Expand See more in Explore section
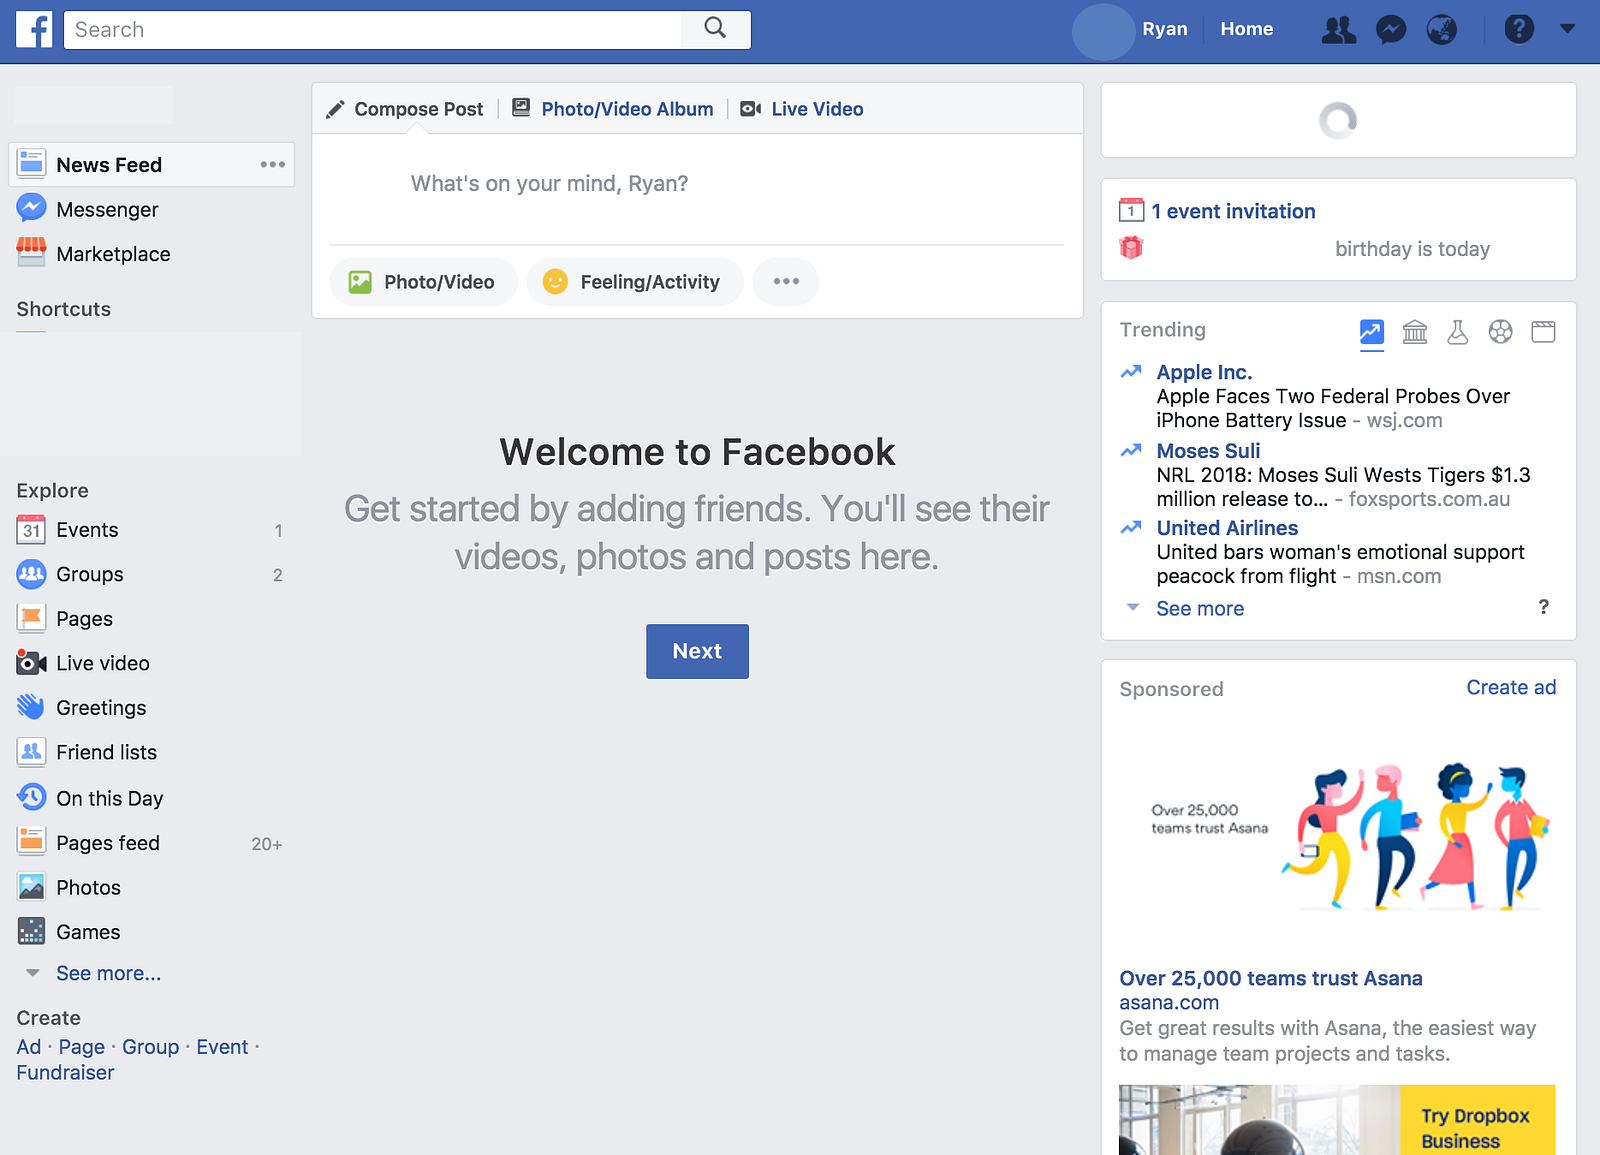The height and width of the screenshot is (1155, 1600). [108, 974]
